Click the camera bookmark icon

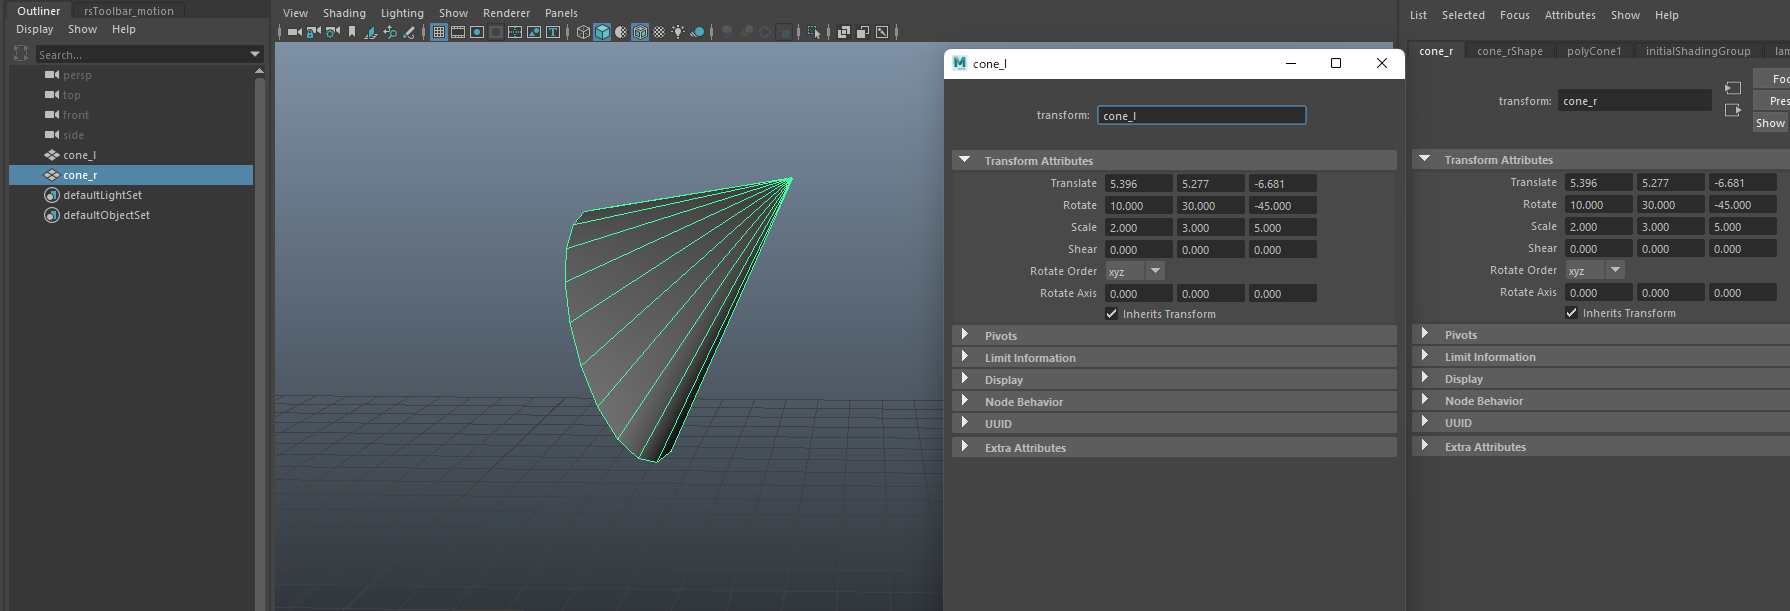click(352, 32)
